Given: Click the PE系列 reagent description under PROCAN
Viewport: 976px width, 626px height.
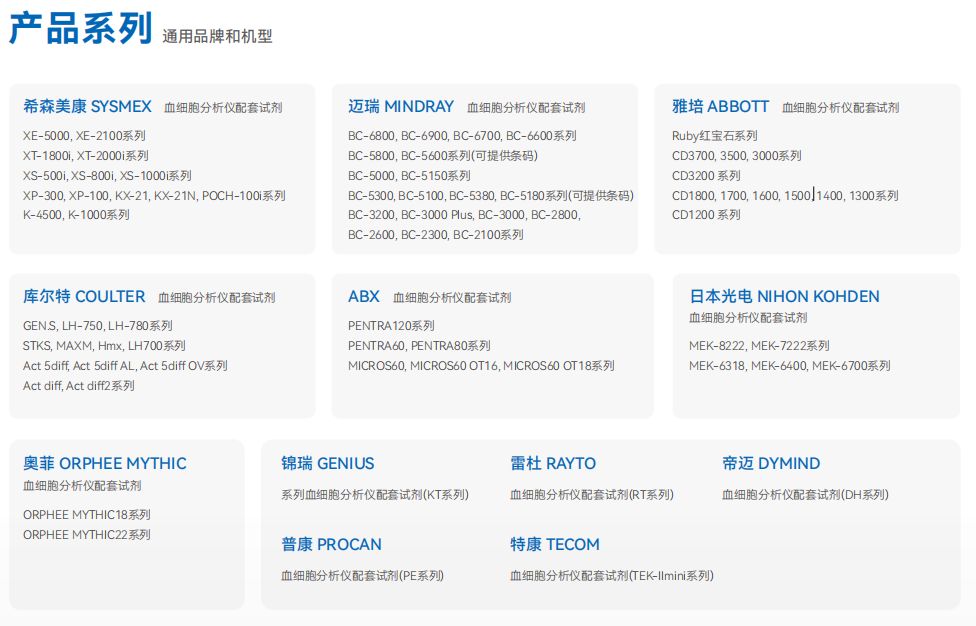Looking at the screenshot, I should 362,576.
